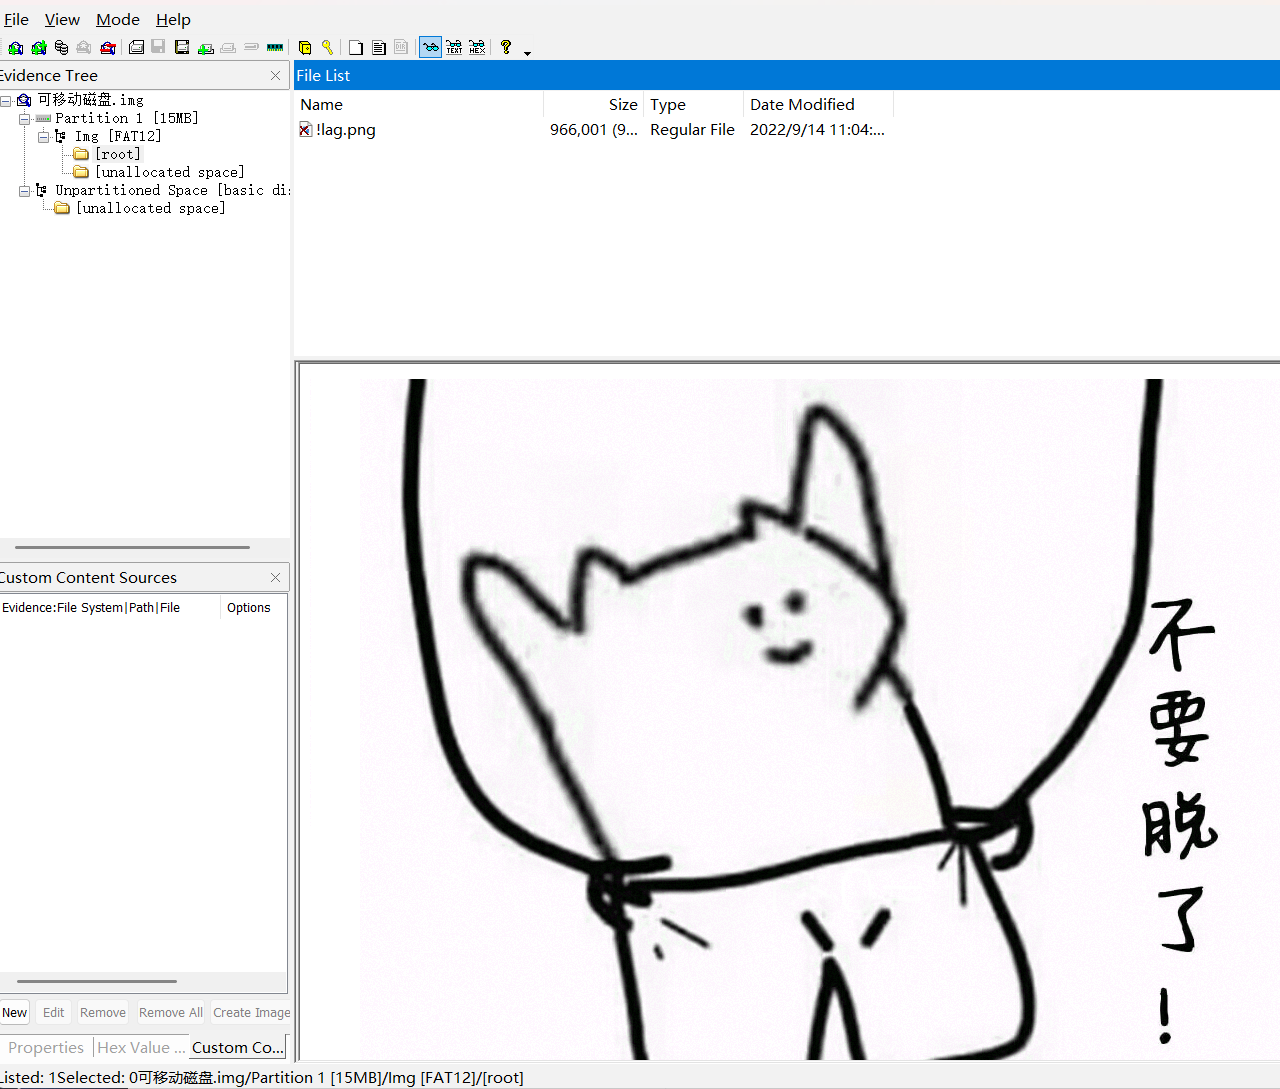Sort file list by Date Modified column

pyautogui.click(x=802, y=105)
